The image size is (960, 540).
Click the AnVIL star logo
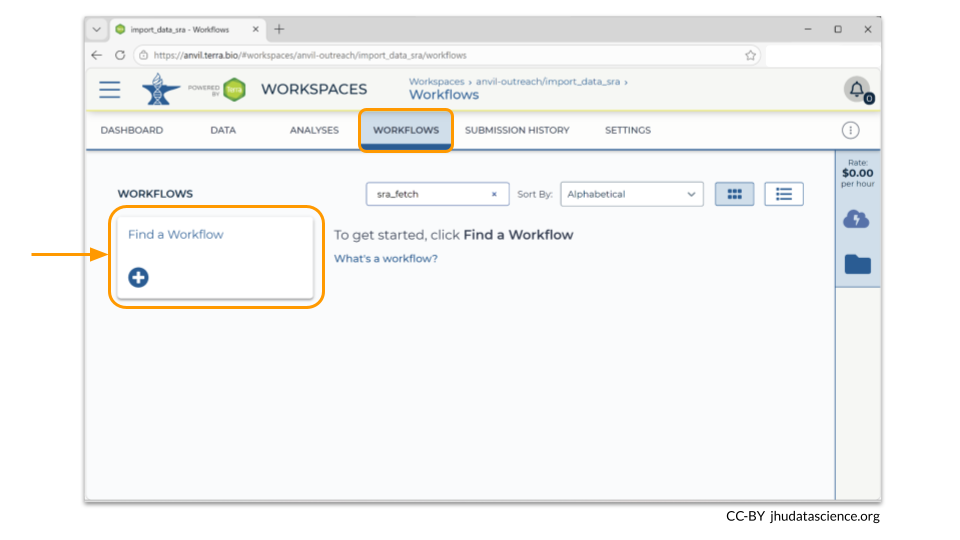tap(160, 89)
